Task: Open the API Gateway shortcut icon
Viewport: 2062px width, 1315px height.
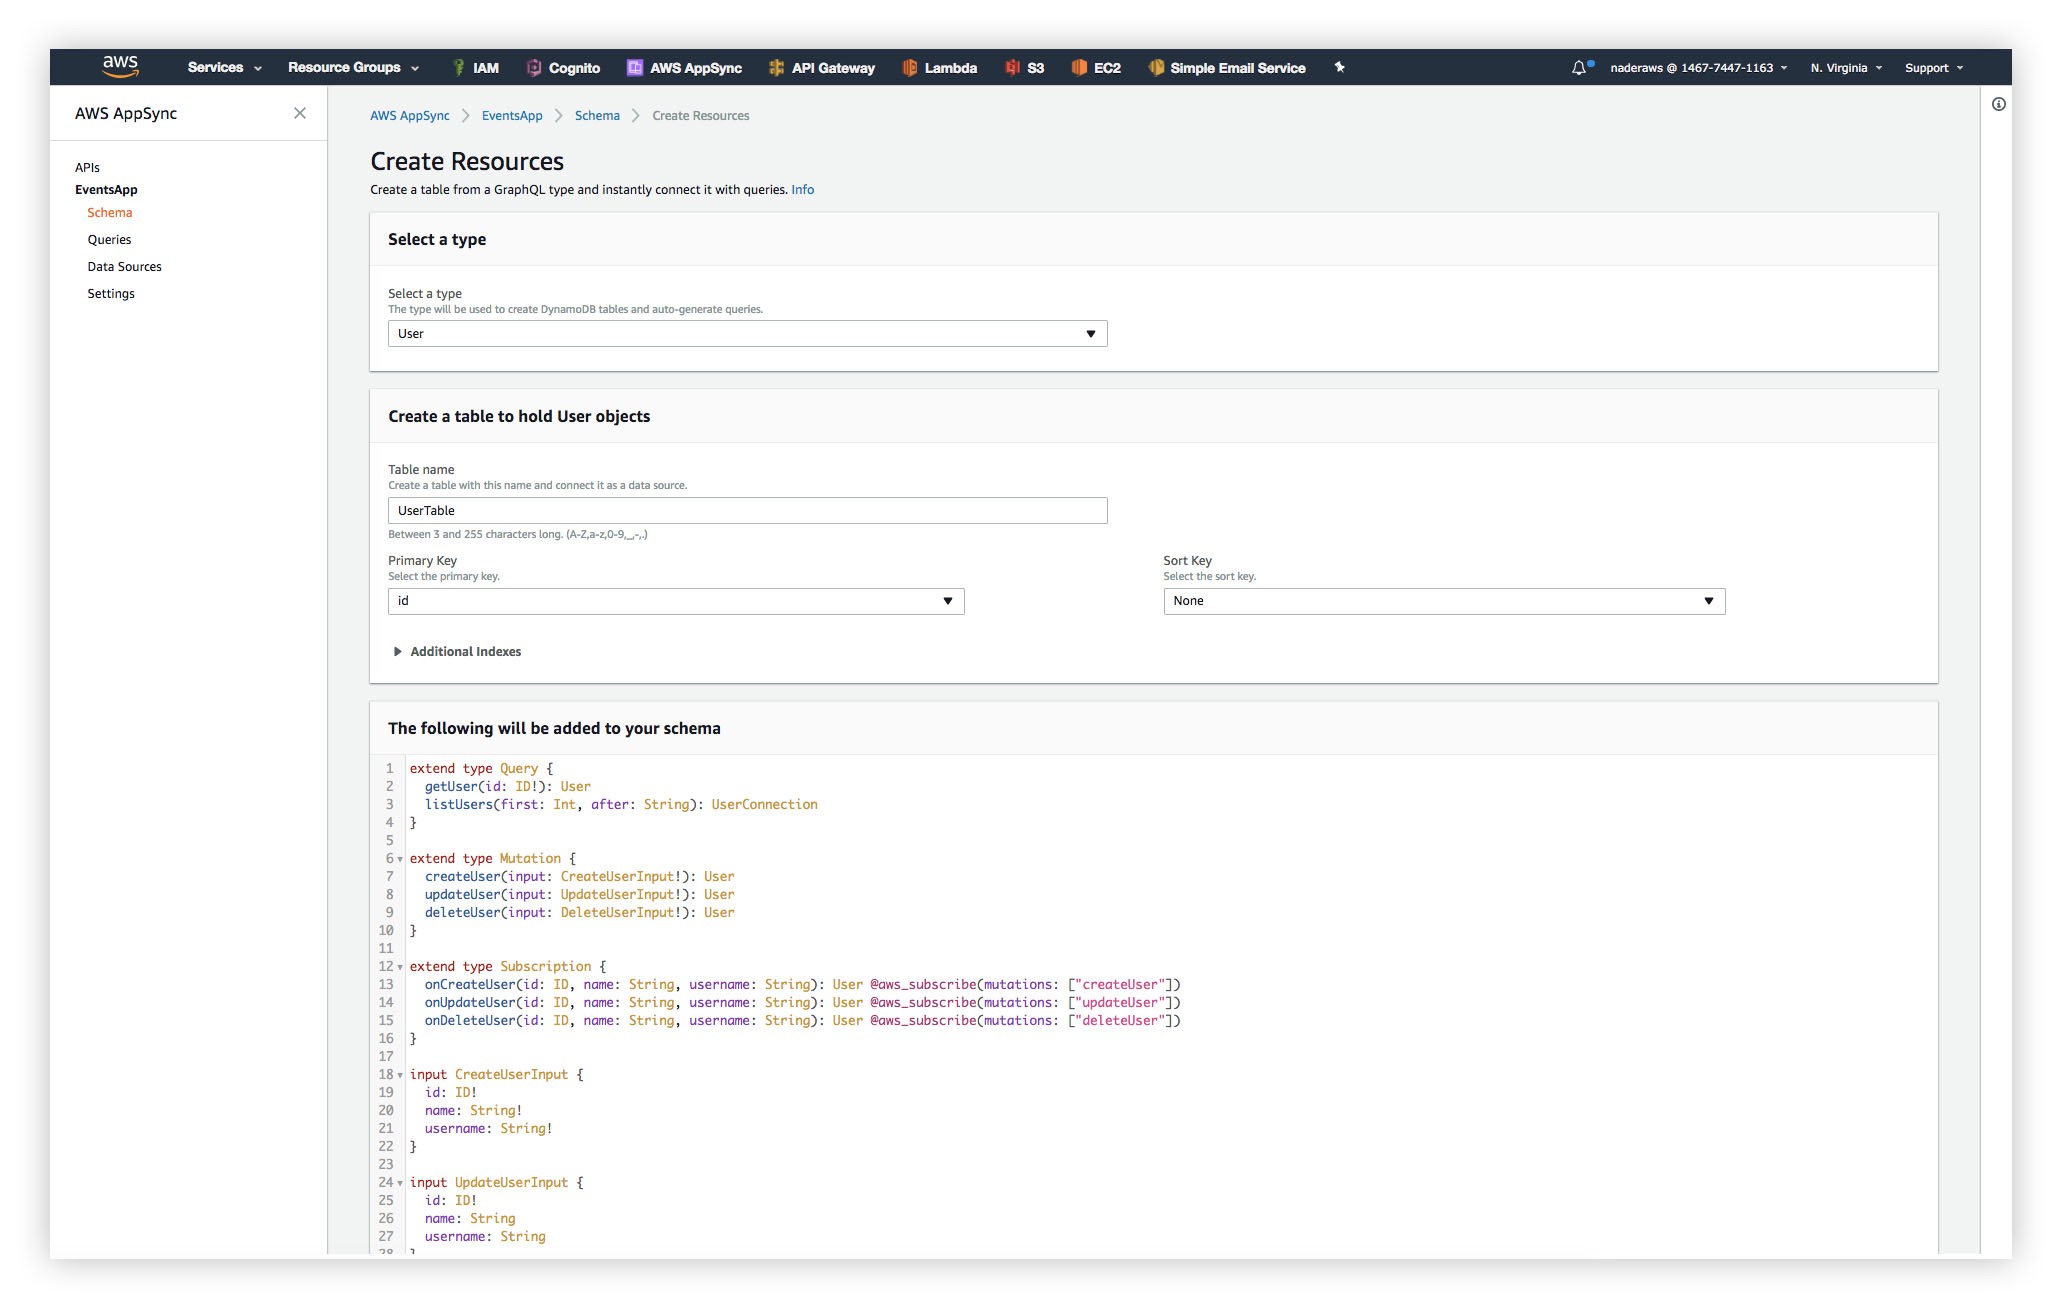Action: 776,67
